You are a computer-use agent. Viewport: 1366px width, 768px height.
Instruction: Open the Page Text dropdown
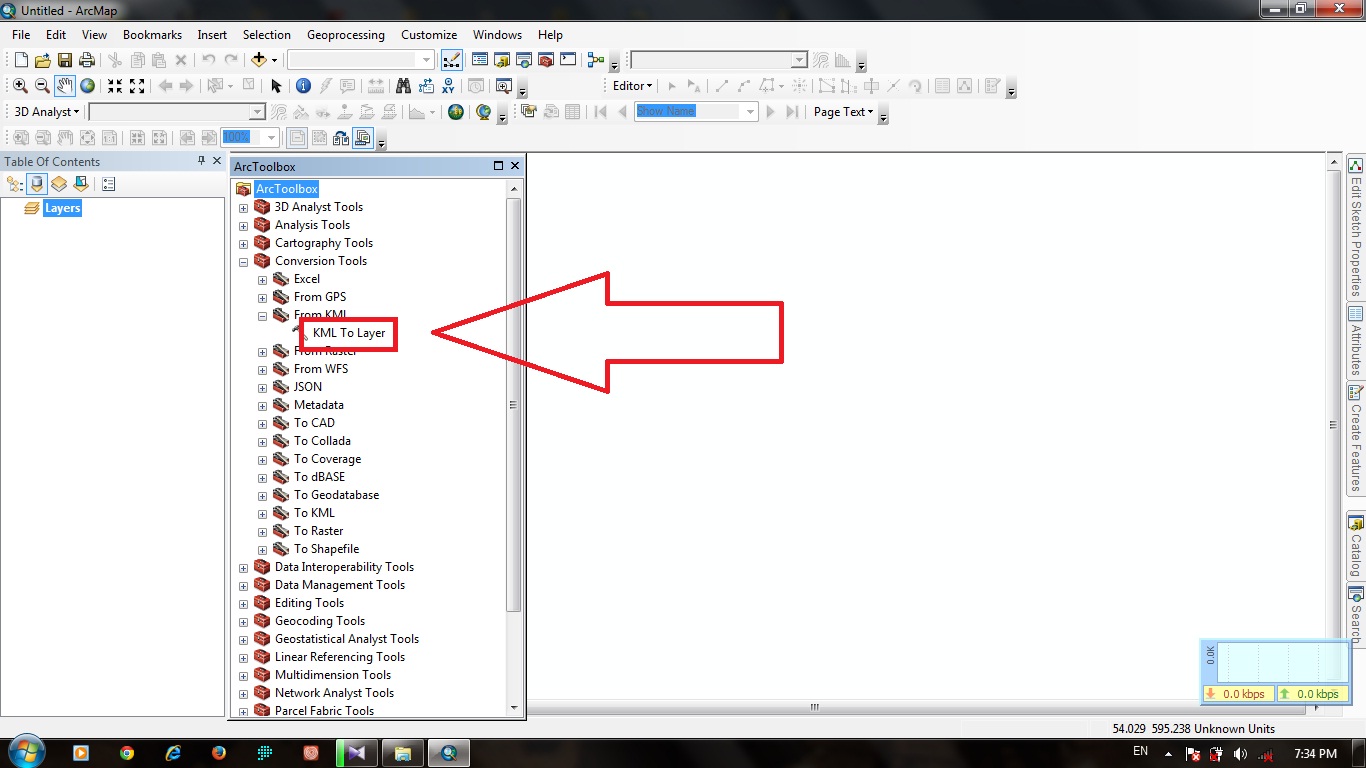click(844, 112)
